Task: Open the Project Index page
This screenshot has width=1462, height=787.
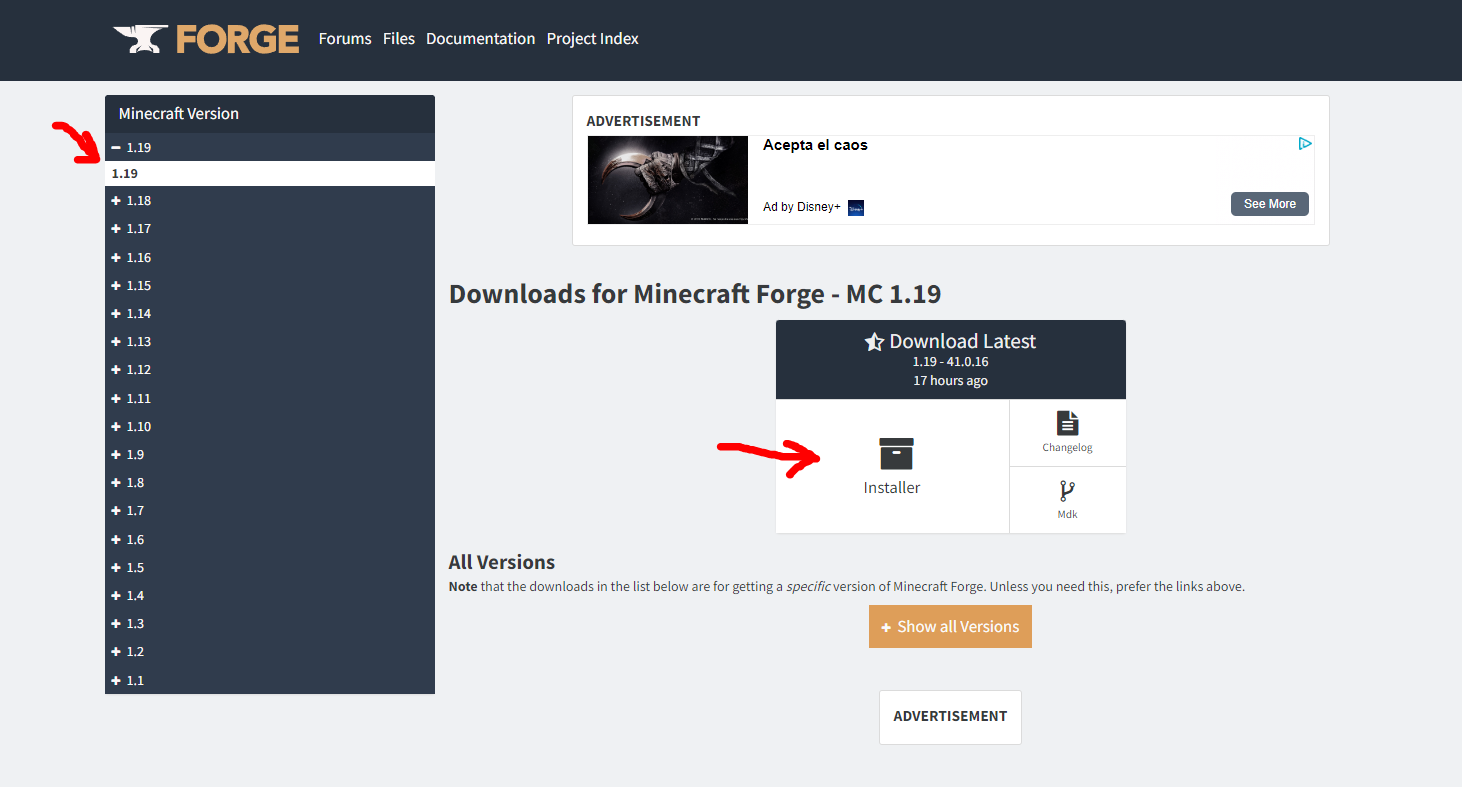Action: pos(592,38)
